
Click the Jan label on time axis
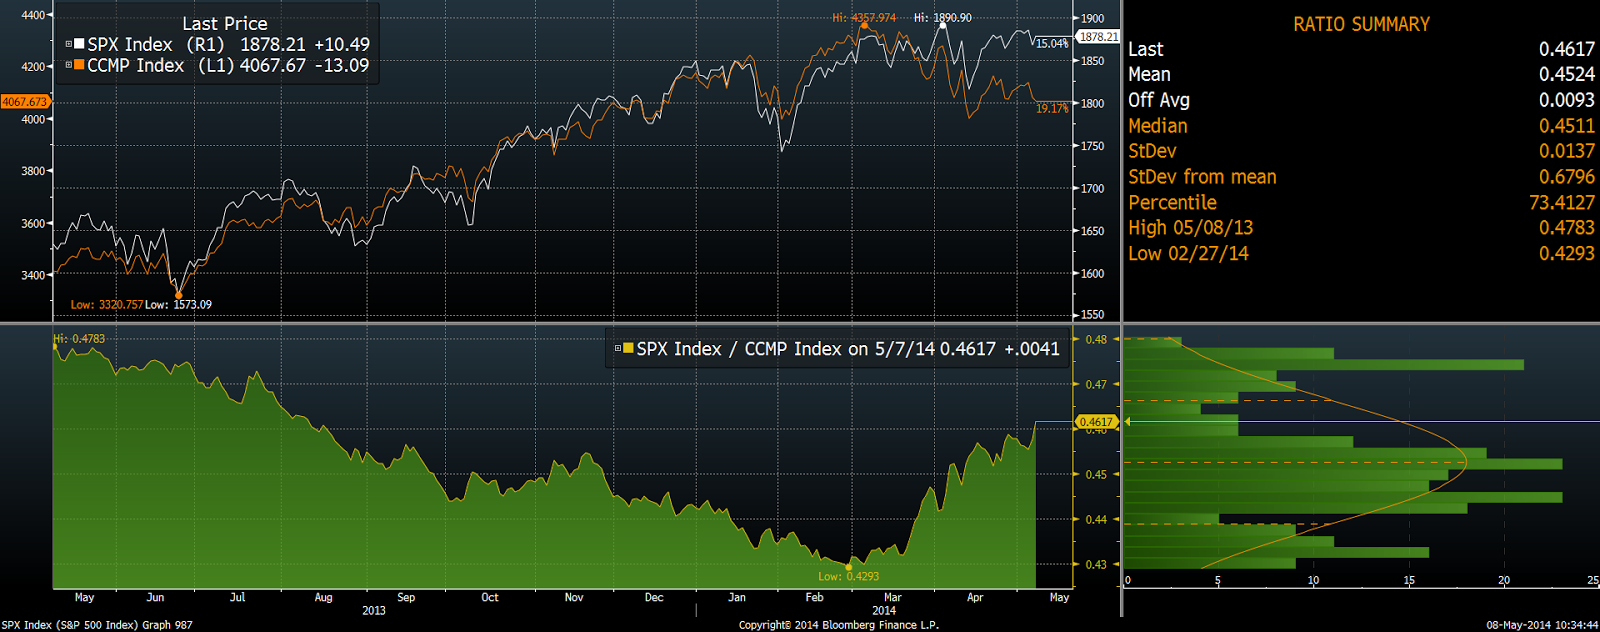tap(737, 597)
